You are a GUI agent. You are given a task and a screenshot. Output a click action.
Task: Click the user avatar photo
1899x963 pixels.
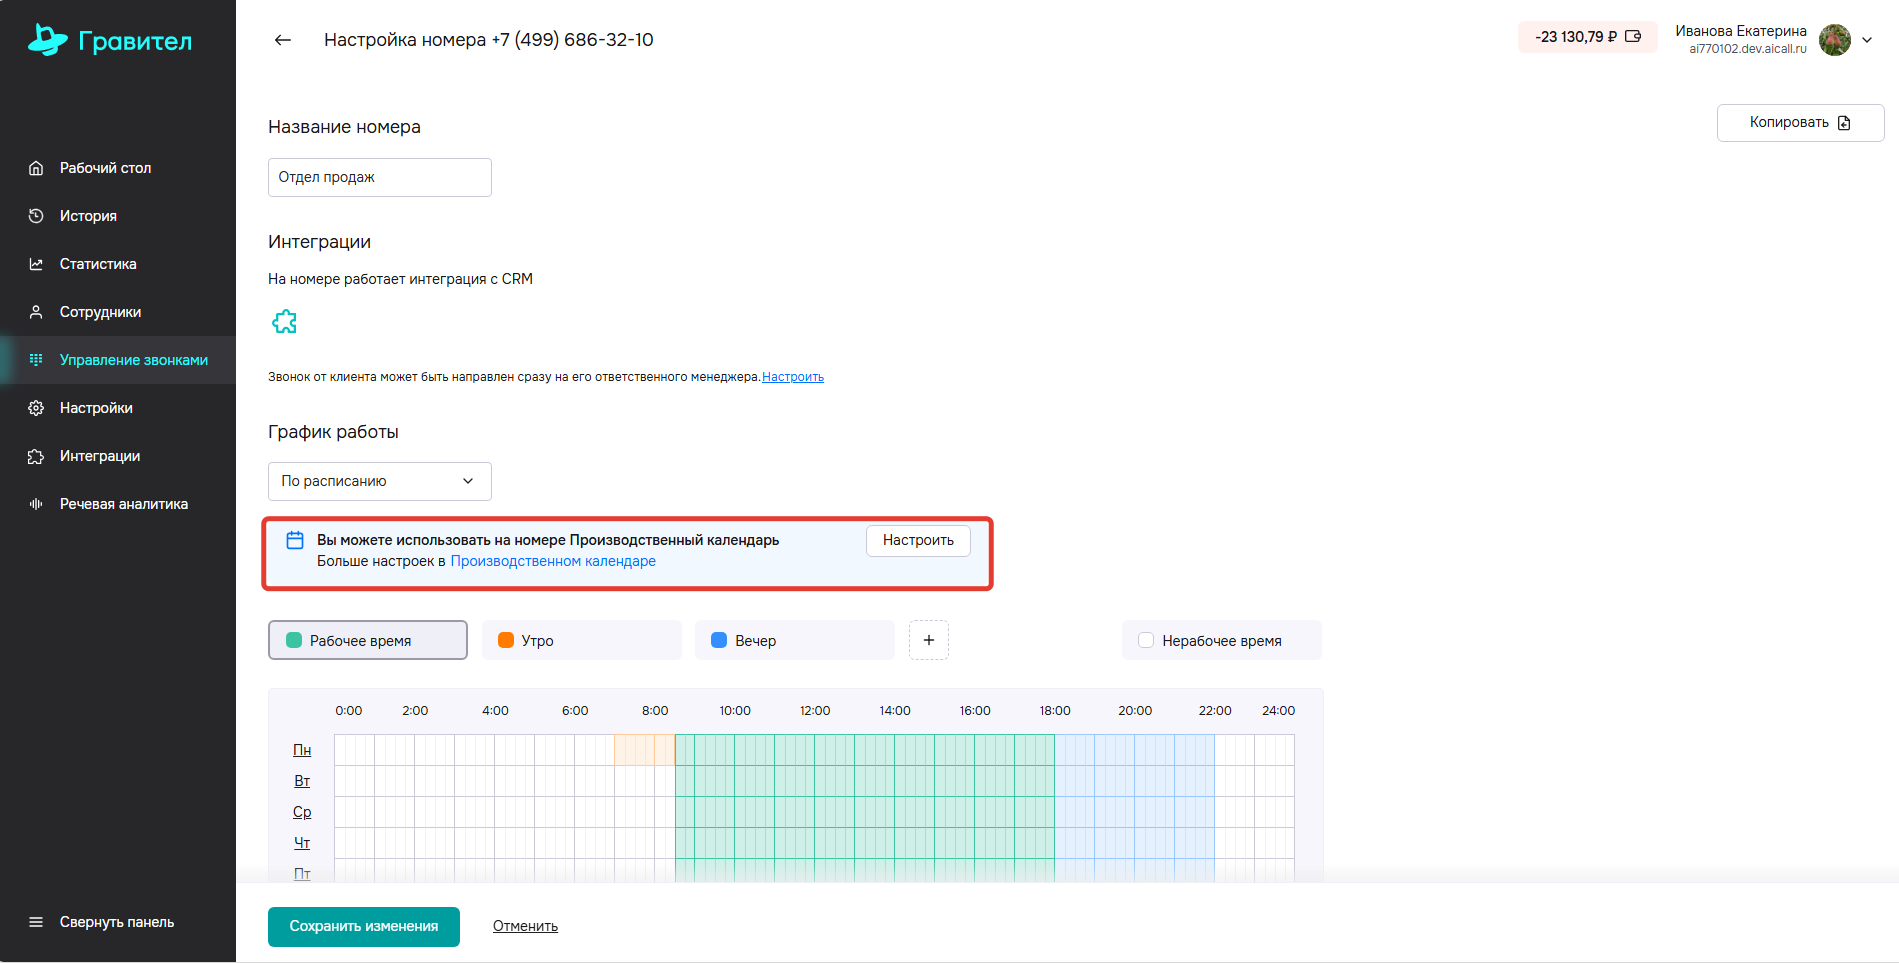tap(1834, 40)
